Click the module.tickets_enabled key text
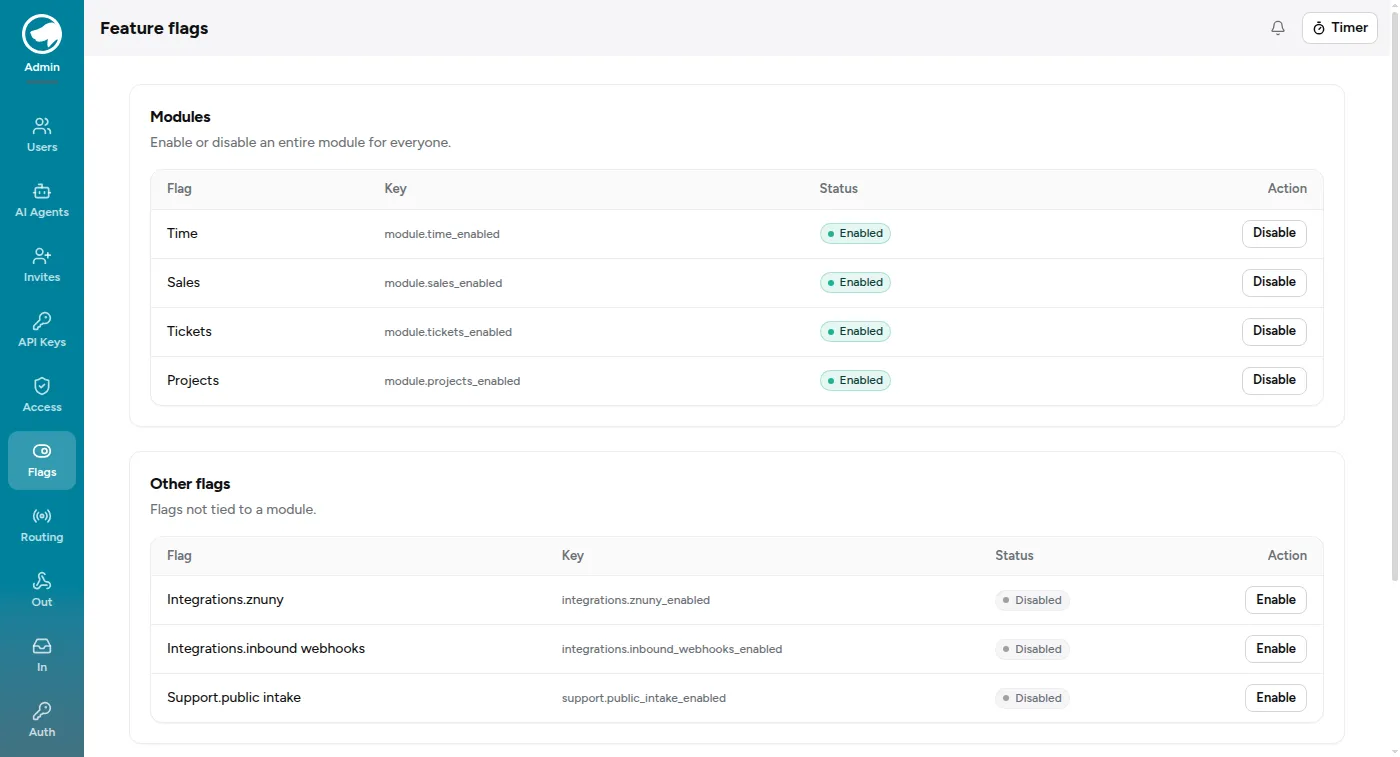Screen dimensions: 1400x757 coord(448,332)
